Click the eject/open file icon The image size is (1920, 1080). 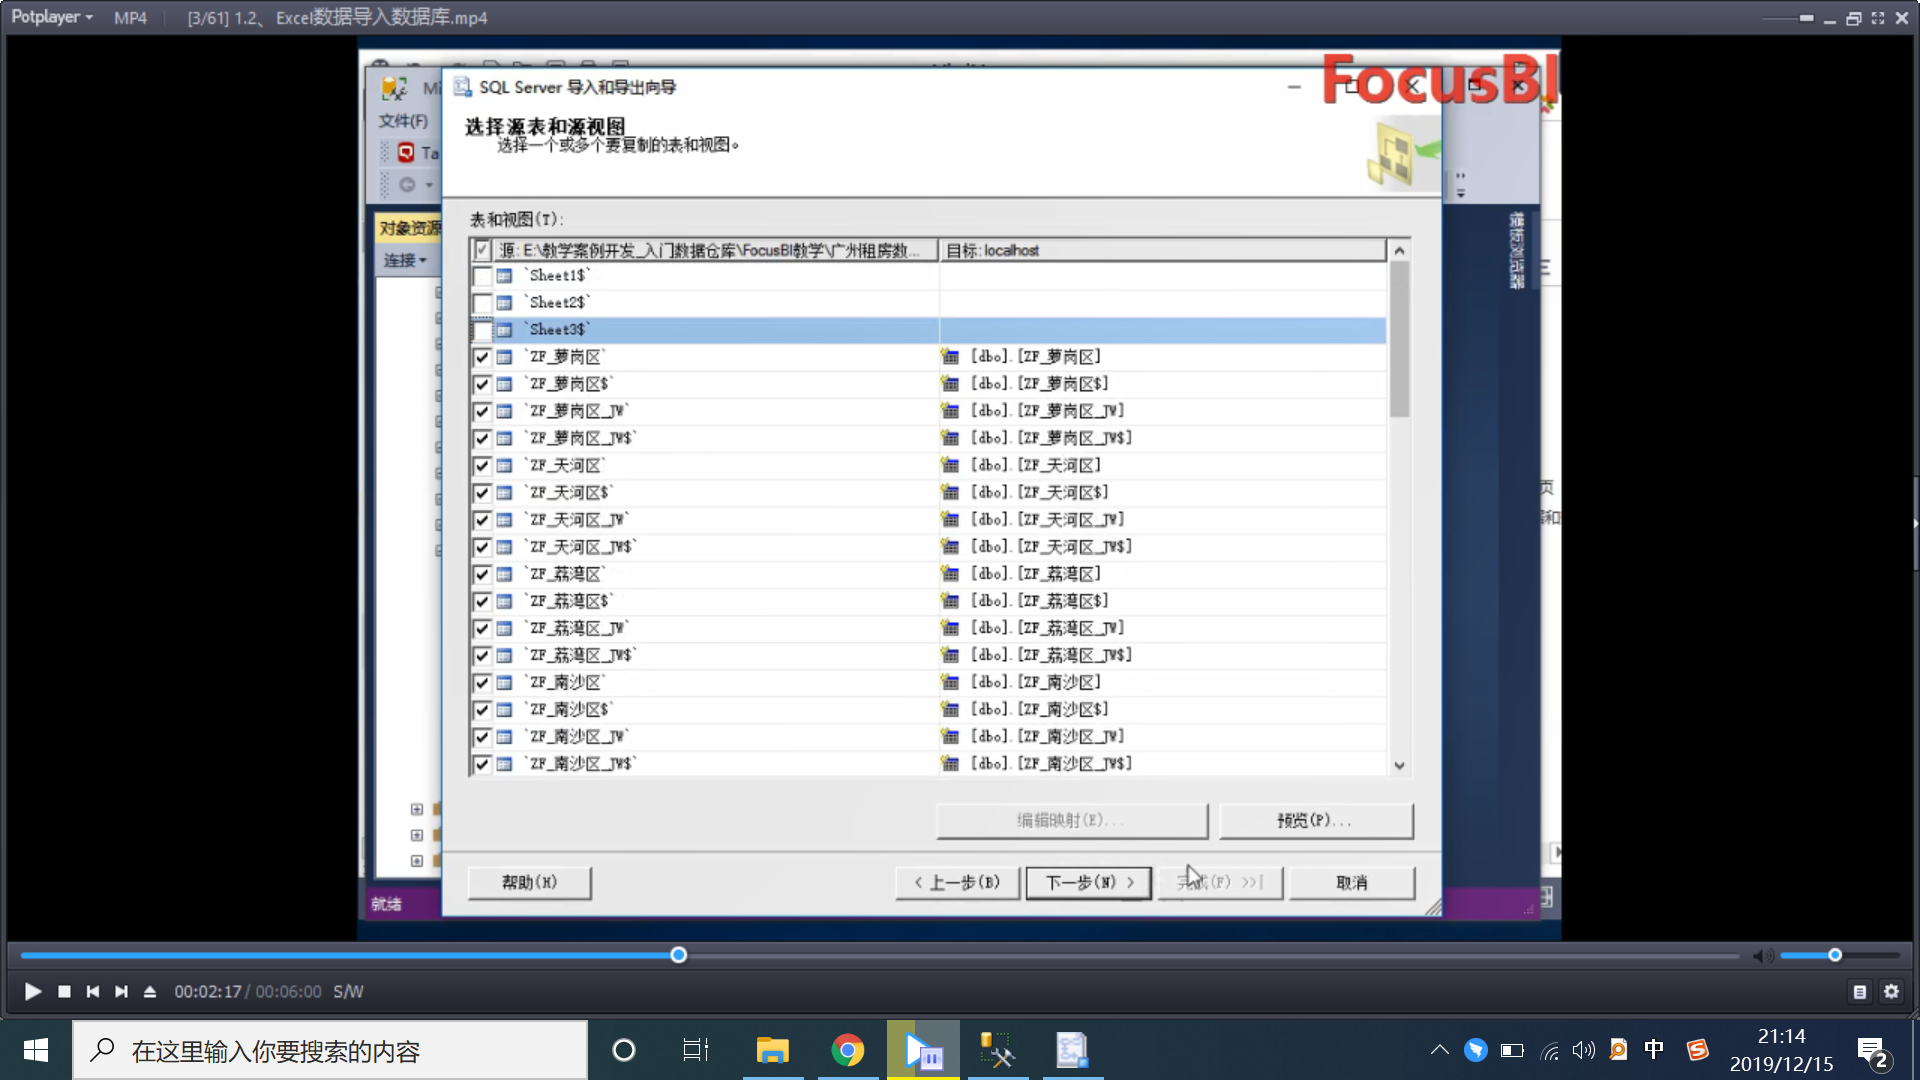coord(150,991)
